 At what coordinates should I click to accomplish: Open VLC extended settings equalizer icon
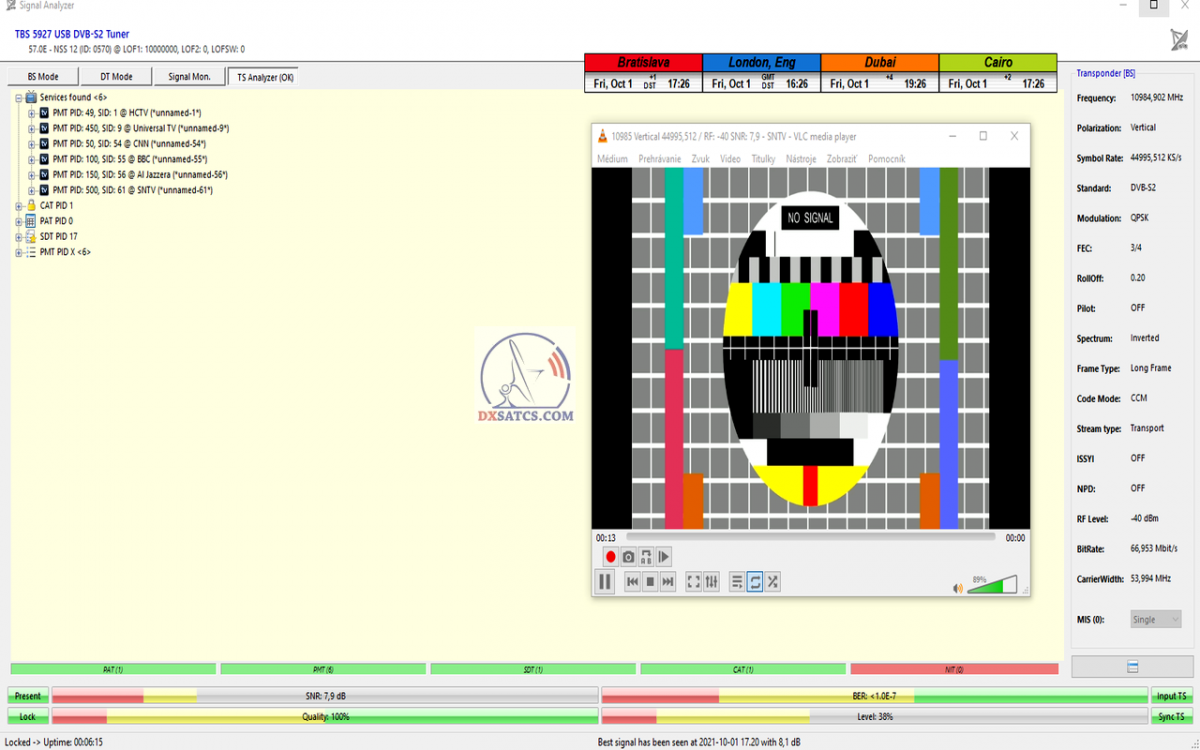tap(711, 582)
